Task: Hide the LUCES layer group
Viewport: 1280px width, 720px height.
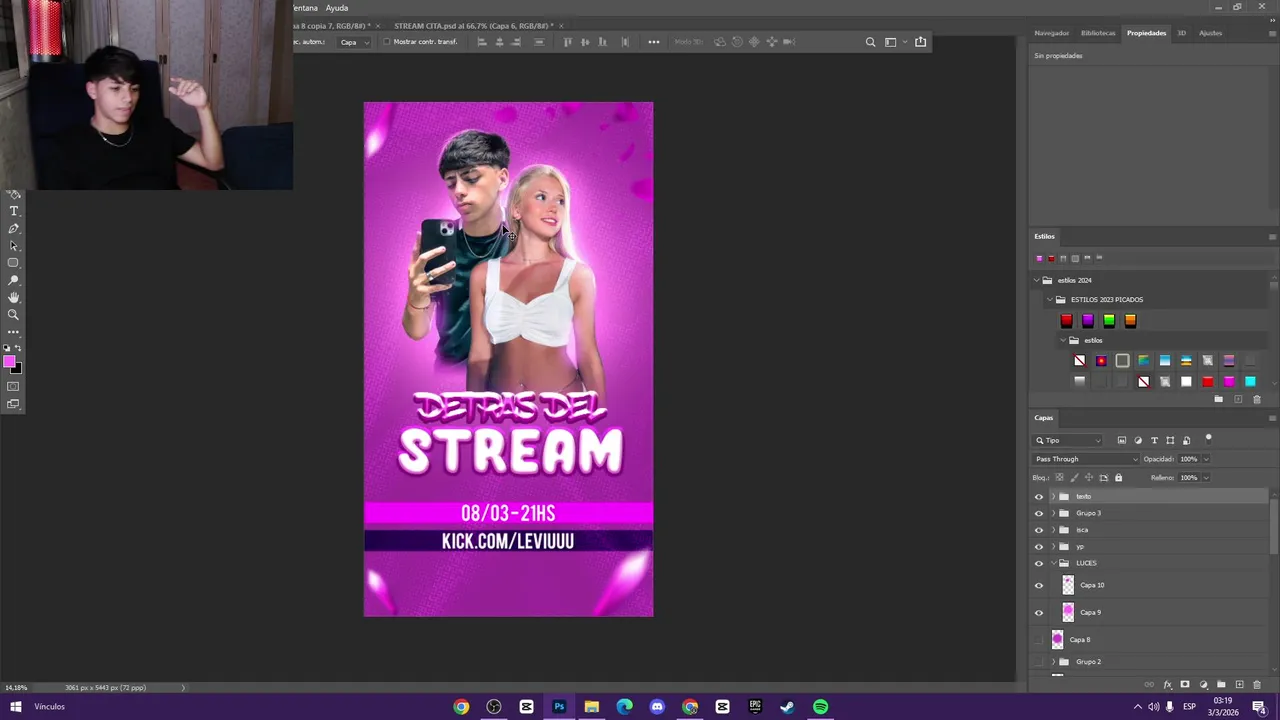Action: tap(1038, 563)
